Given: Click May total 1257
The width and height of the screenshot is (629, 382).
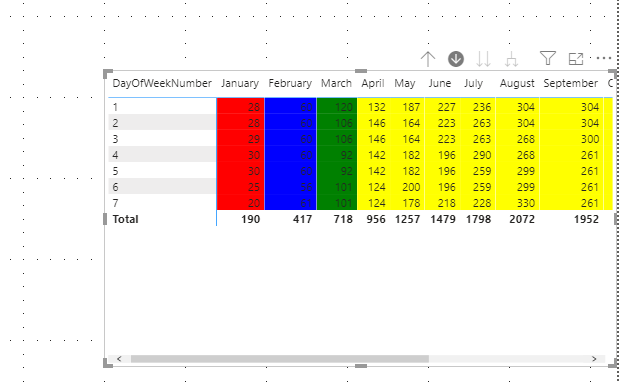Looking at the screenshot, I should pyautogui.click(x=407, y=219).
